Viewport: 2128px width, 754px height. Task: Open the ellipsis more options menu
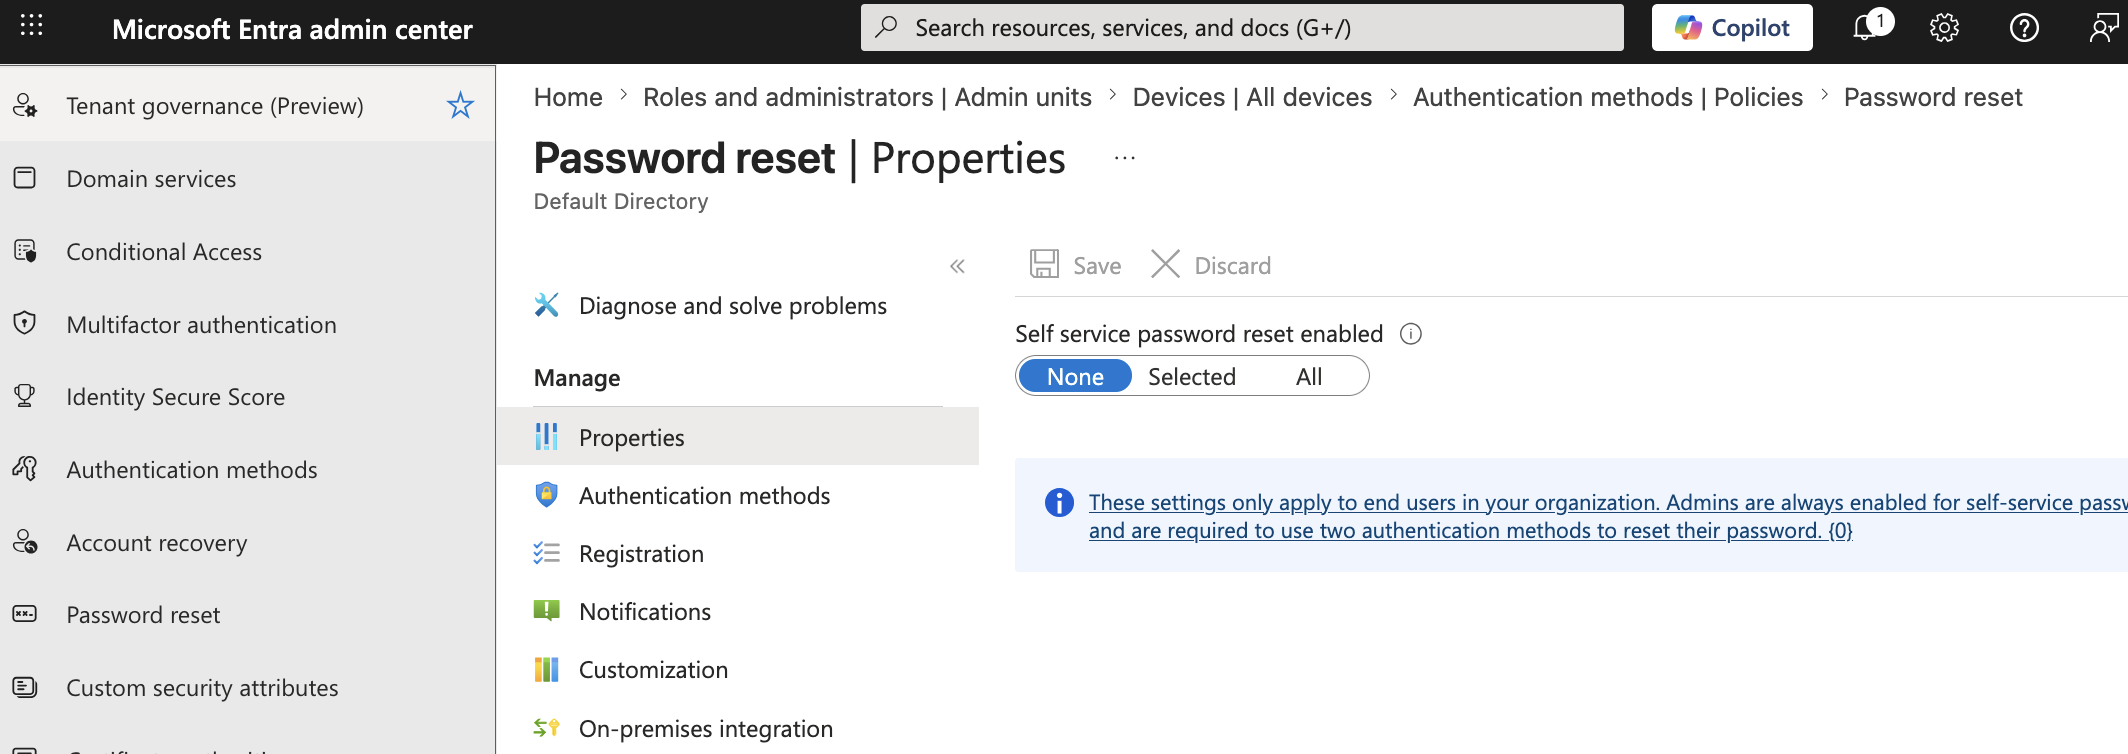click(x=1125, y=158)
